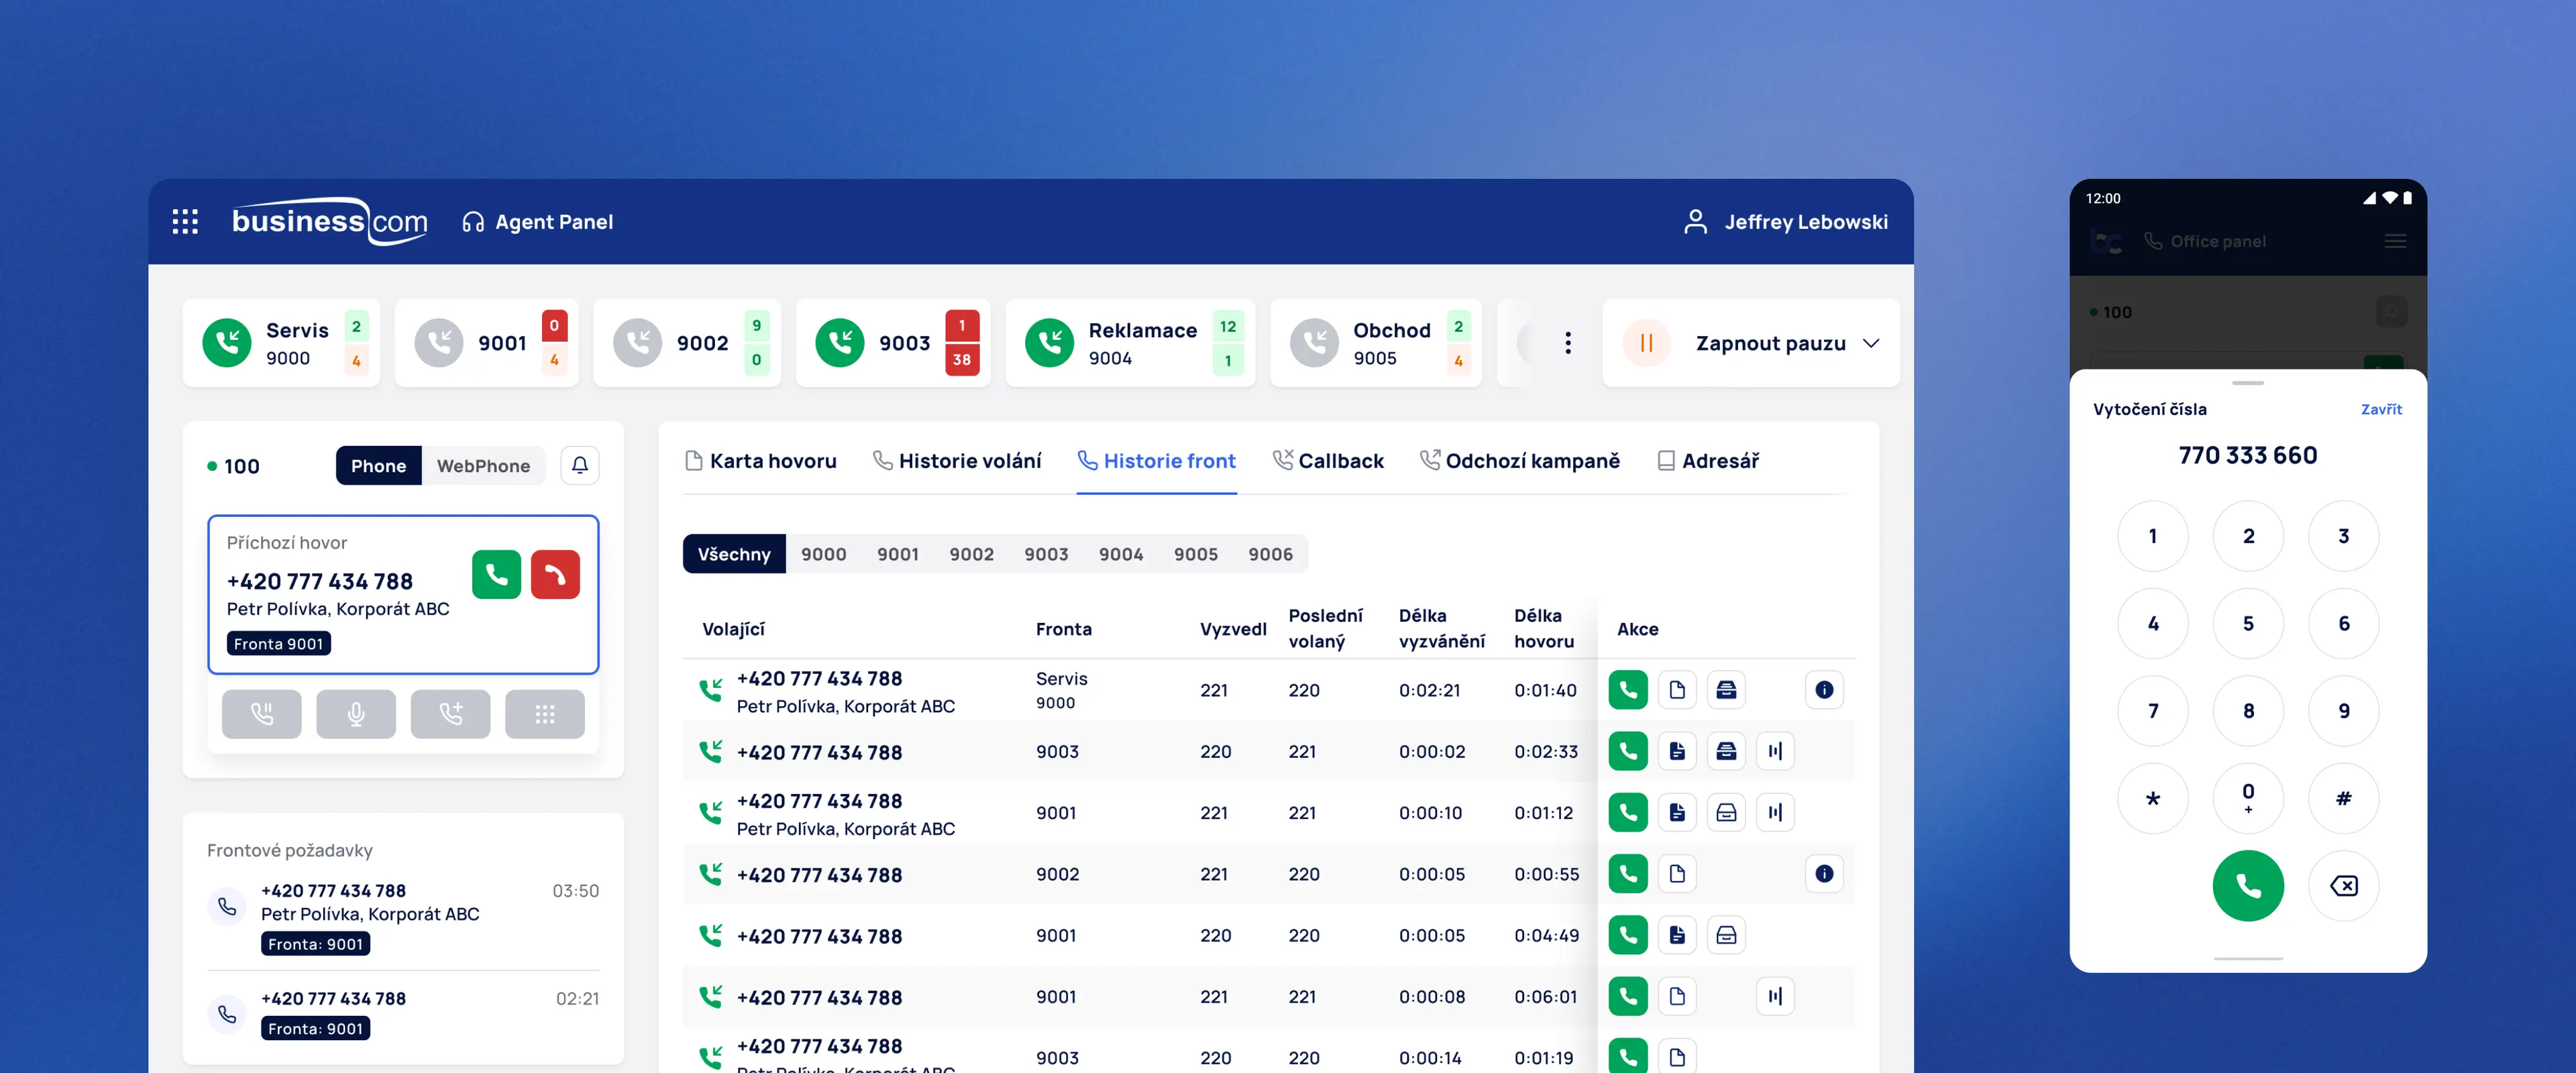This screenshot has height=1073, width=2576.
Task: Open the info icon in Servis 9000 row
Action: point(1824,689)
